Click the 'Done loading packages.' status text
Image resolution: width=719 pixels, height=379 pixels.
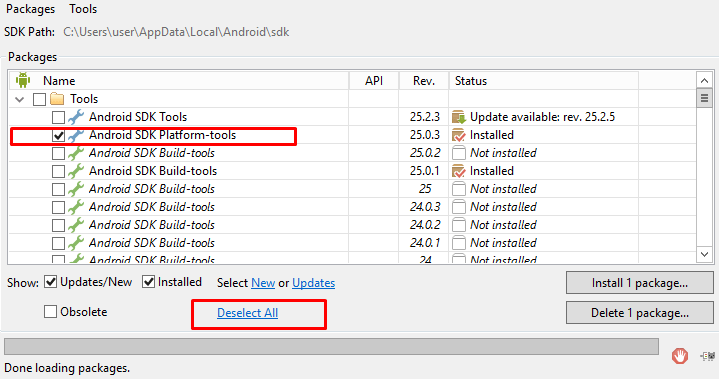[67, 368]
